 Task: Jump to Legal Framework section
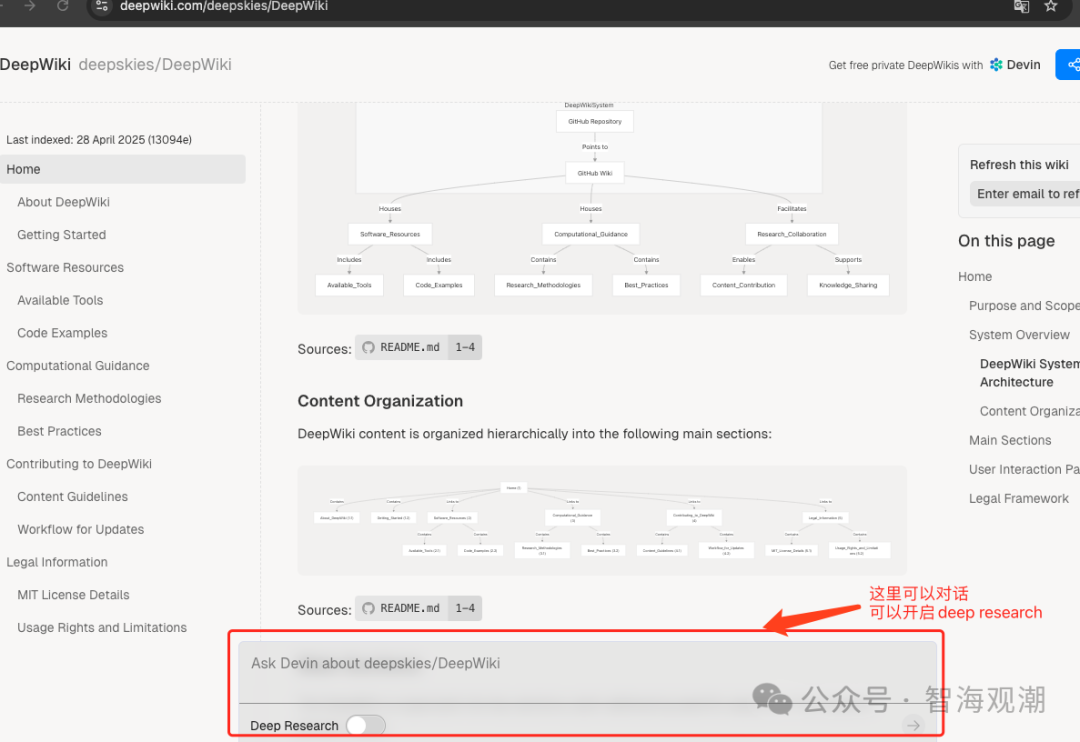click(x=1019, y=498)
